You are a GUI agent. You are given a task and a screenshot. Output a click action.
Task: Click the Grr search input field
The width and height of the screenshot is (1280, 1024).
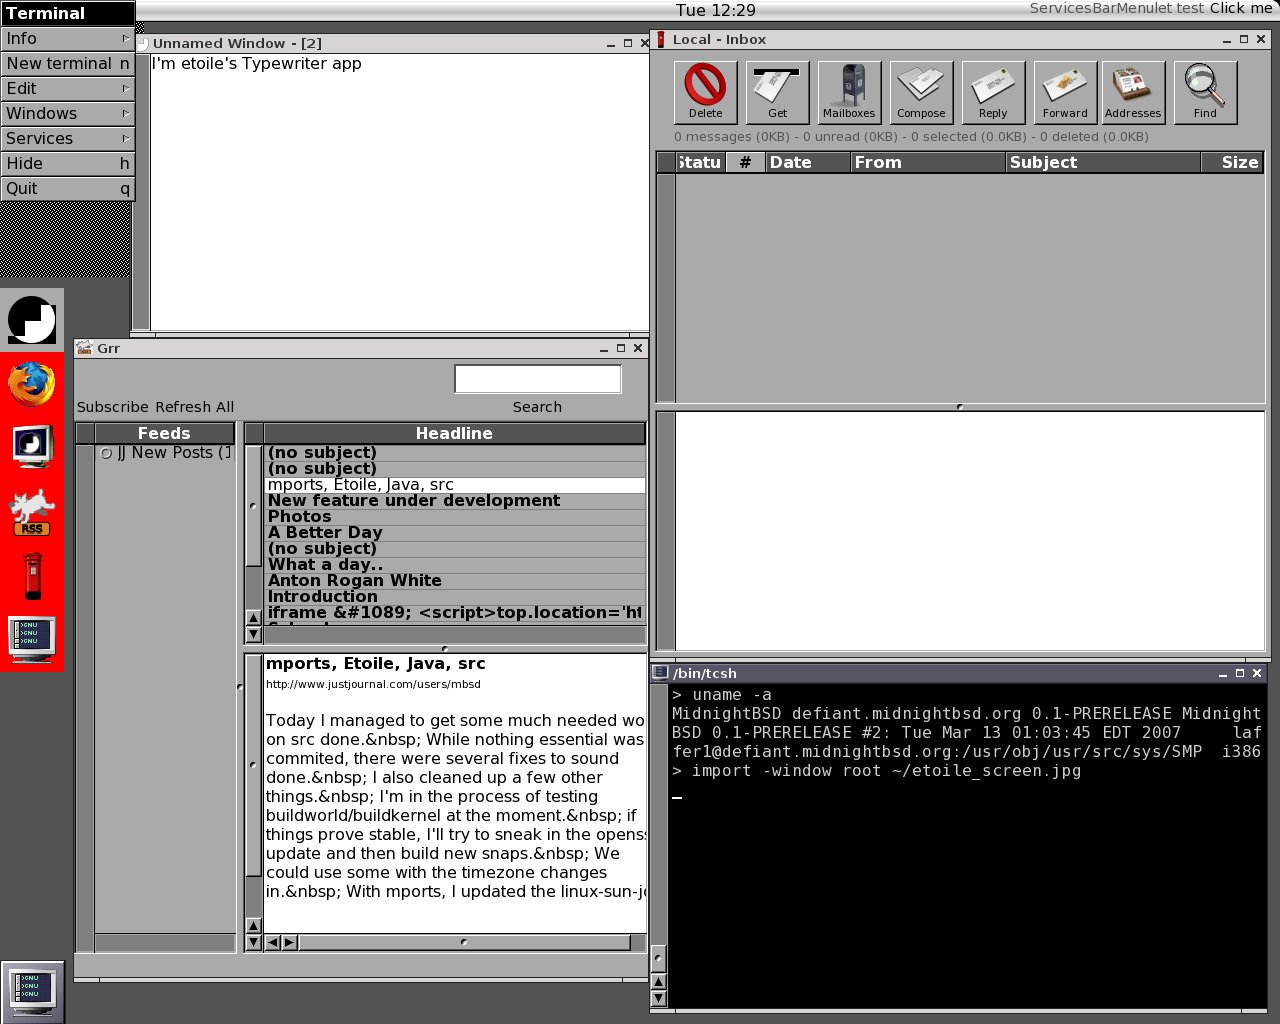tap(537, 379)
